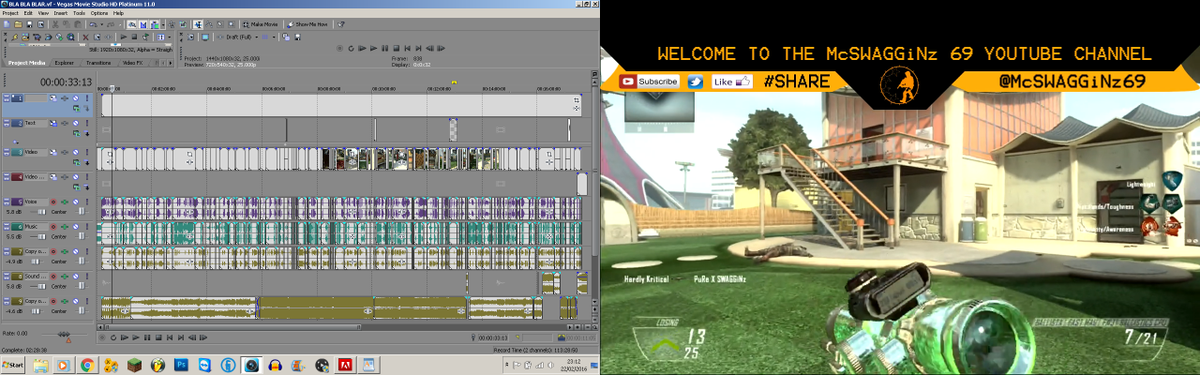The image size is (1200, 375).
Task: Click the timeline Stop button
Action: (x=158, y=337)
